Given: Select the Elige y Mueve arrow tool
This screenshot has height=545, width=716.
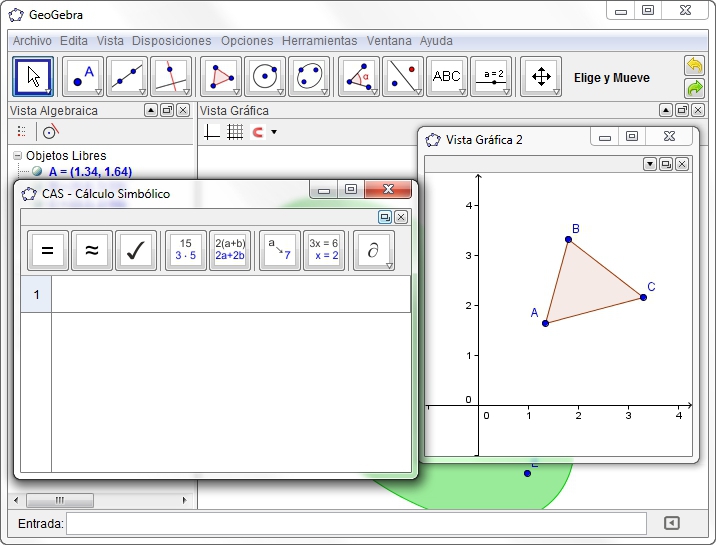Looking at the screenshot, I should 33,77.
